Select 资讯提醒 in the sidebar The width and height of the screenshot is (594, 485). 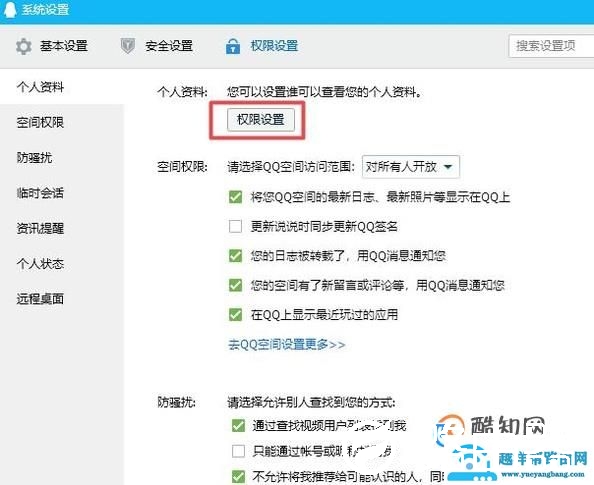pyautogui.click(x=40, y=228)
